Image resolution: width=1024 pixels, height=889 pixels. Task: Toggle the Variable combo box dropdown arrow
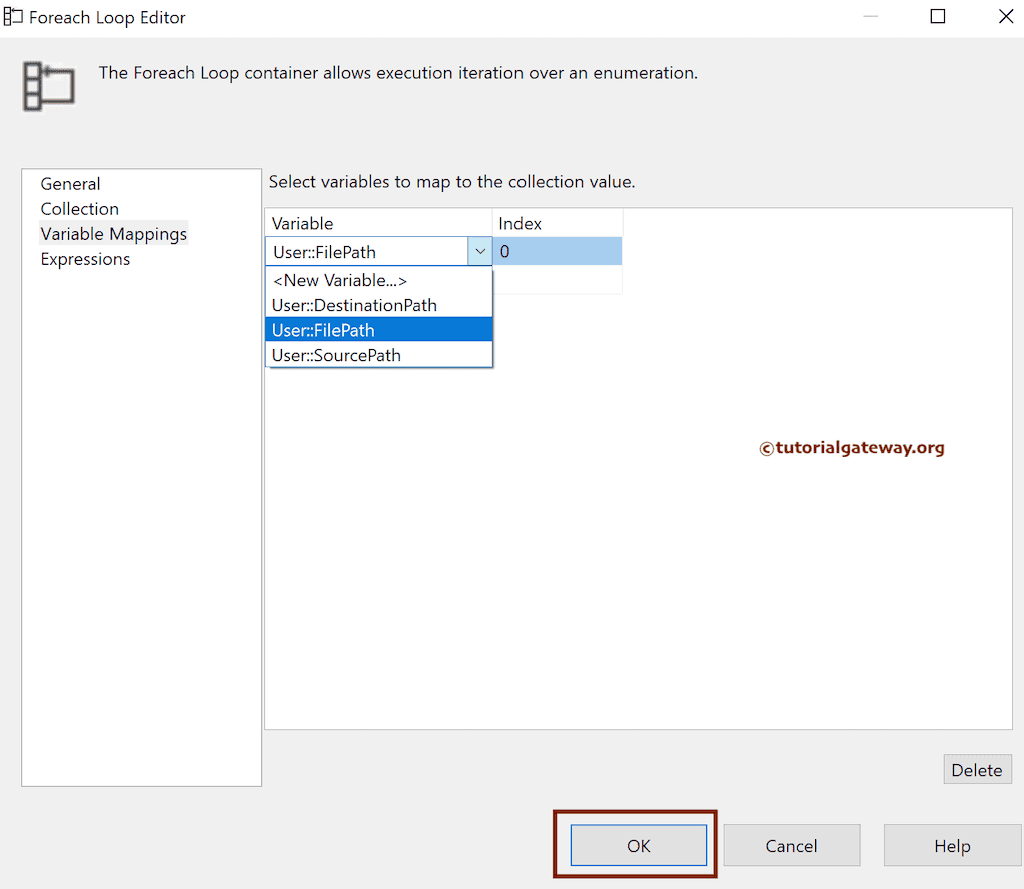tap(479, 251)
